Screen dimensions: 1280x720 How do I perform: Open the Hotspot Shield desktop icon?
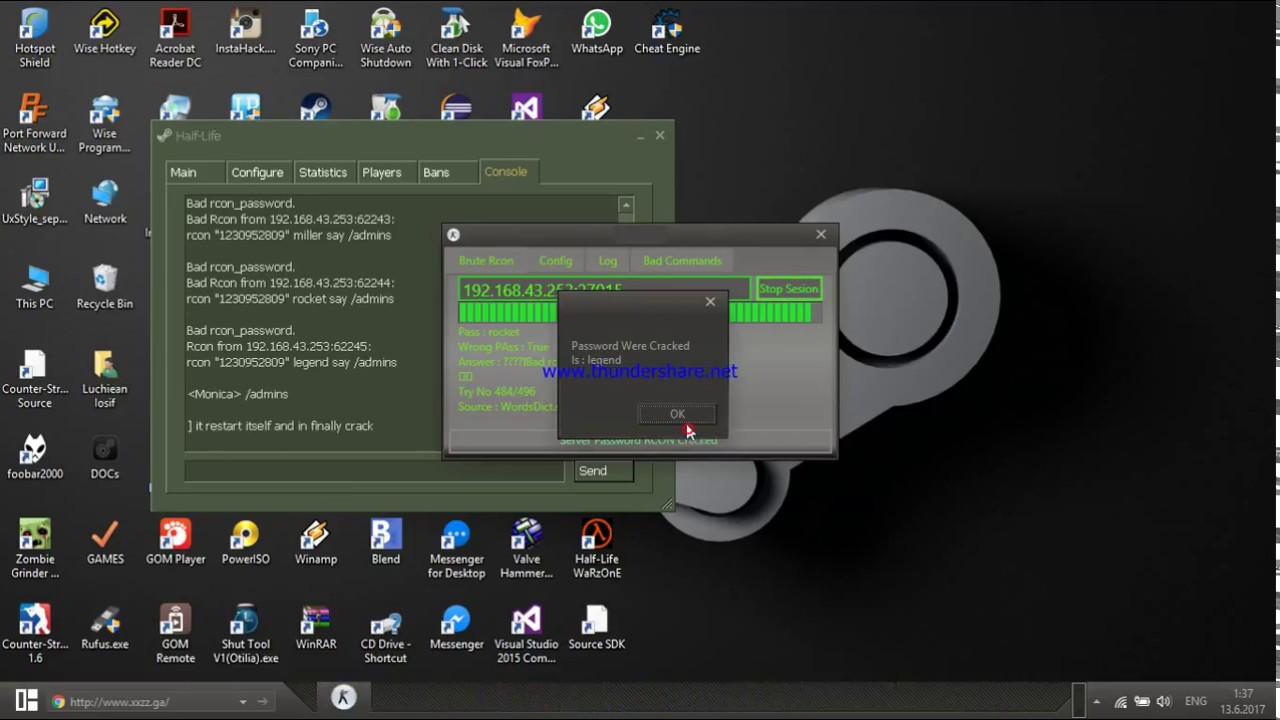click(35, 39)
